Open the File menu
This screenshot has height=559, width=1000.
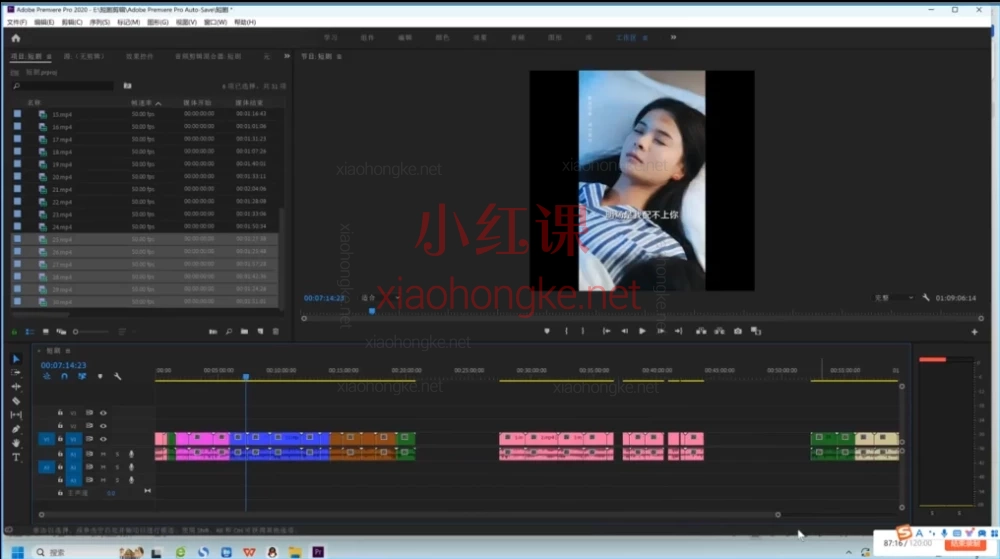pyautogui.click(x=17, y=22)
